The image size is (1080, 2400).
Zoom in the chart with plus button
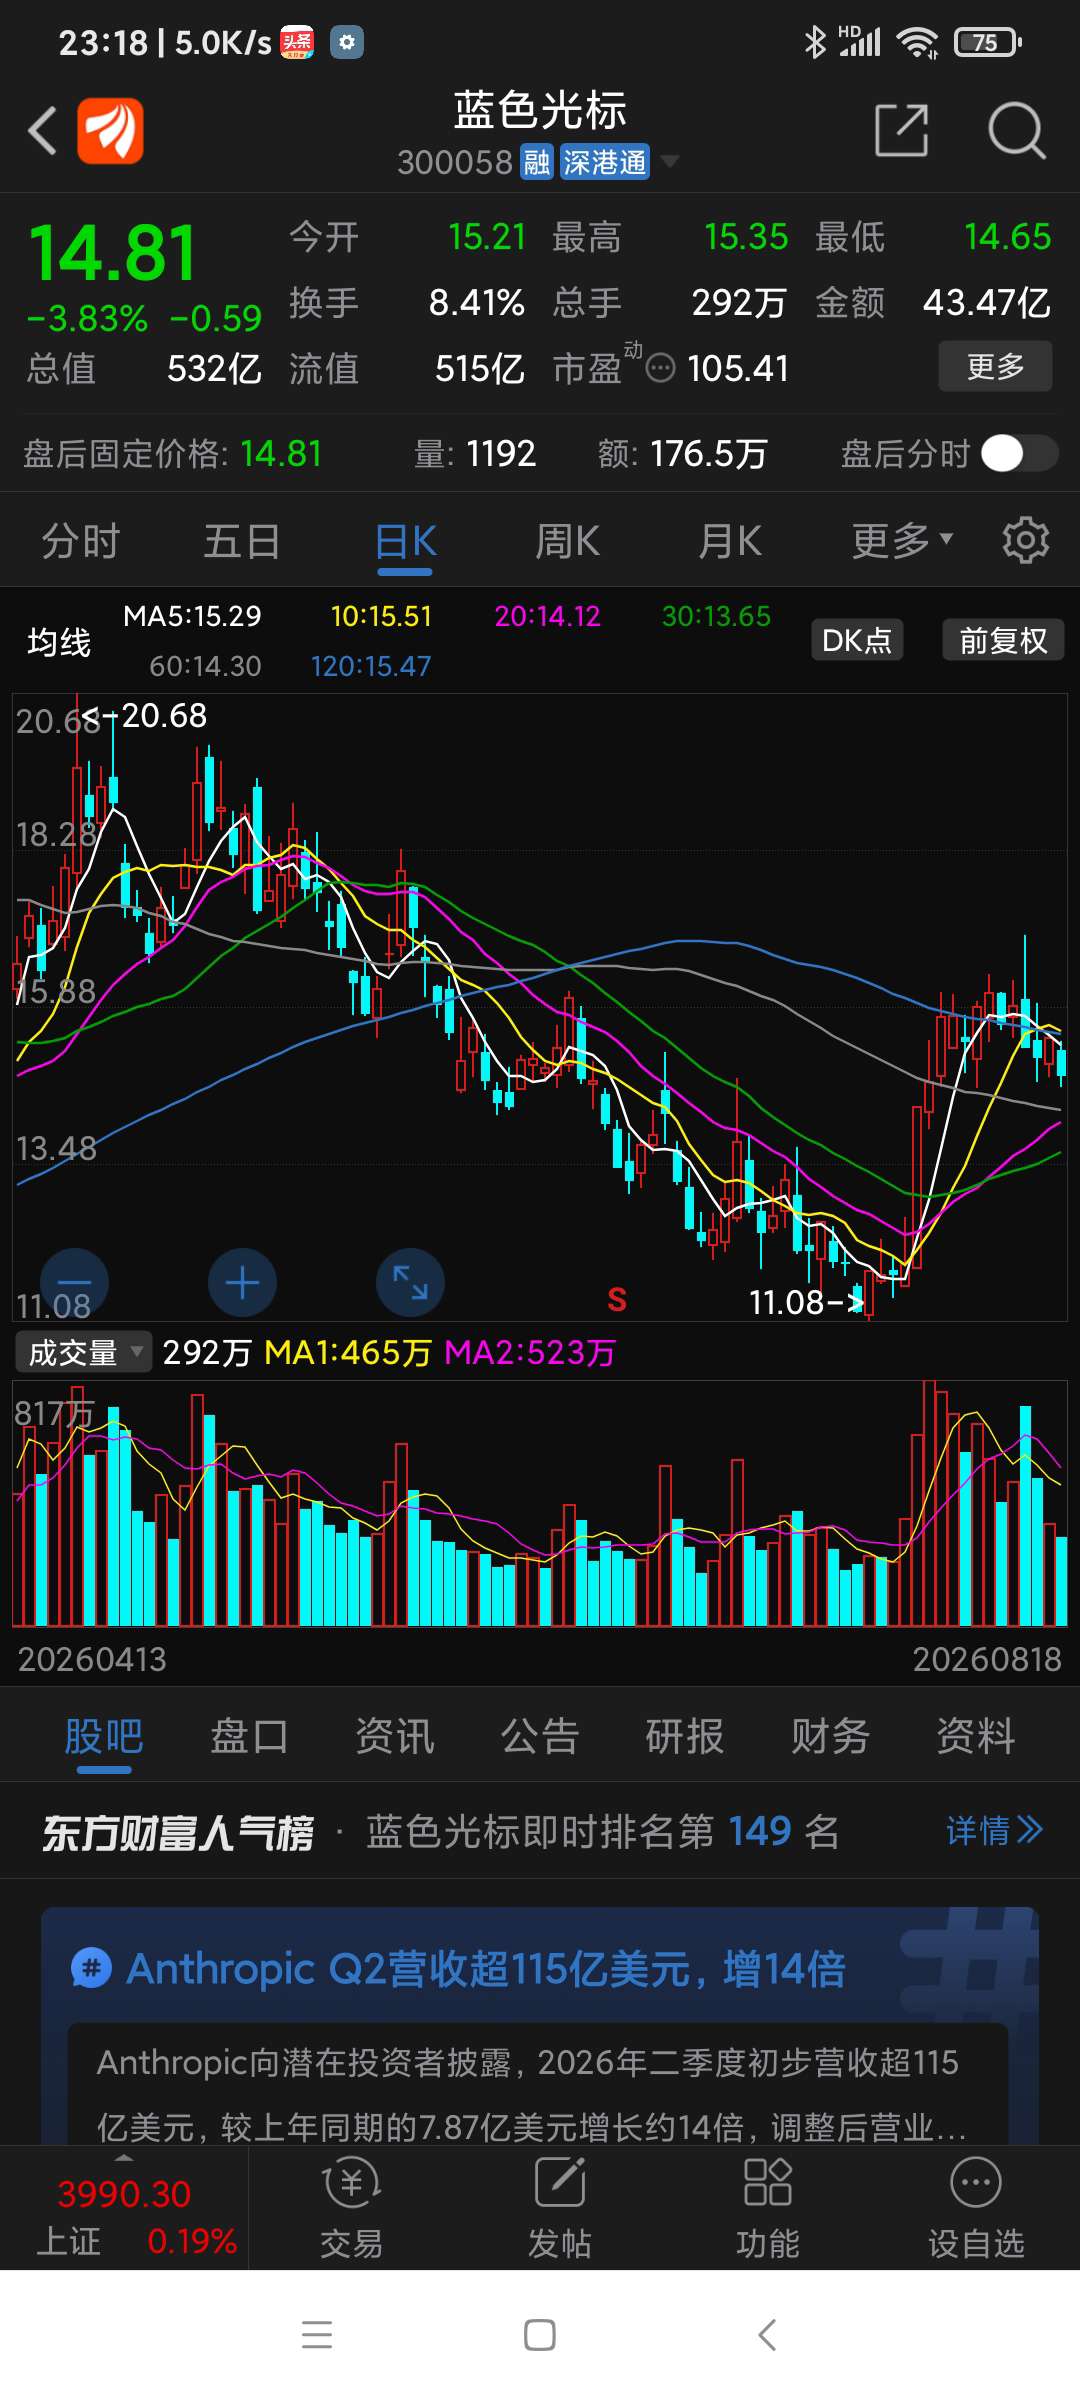pos(242,1283)
